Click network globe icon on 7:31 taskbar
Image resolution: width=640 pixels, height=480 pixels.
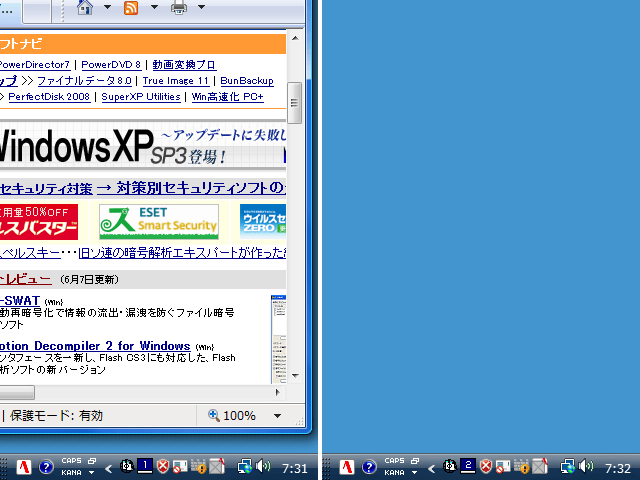pyautogui.click(x=245, y=467)
